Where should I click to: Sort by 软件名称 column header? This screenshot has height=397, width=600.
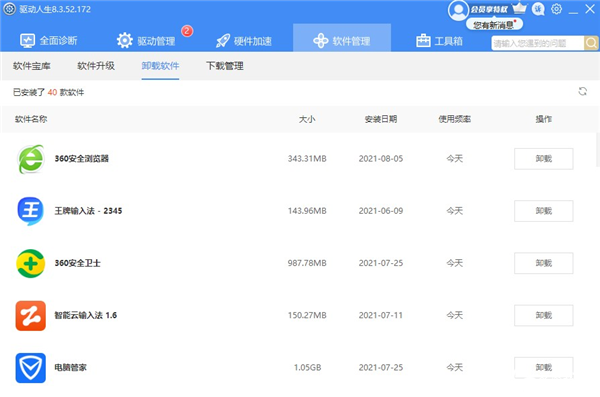click(31, 119)
